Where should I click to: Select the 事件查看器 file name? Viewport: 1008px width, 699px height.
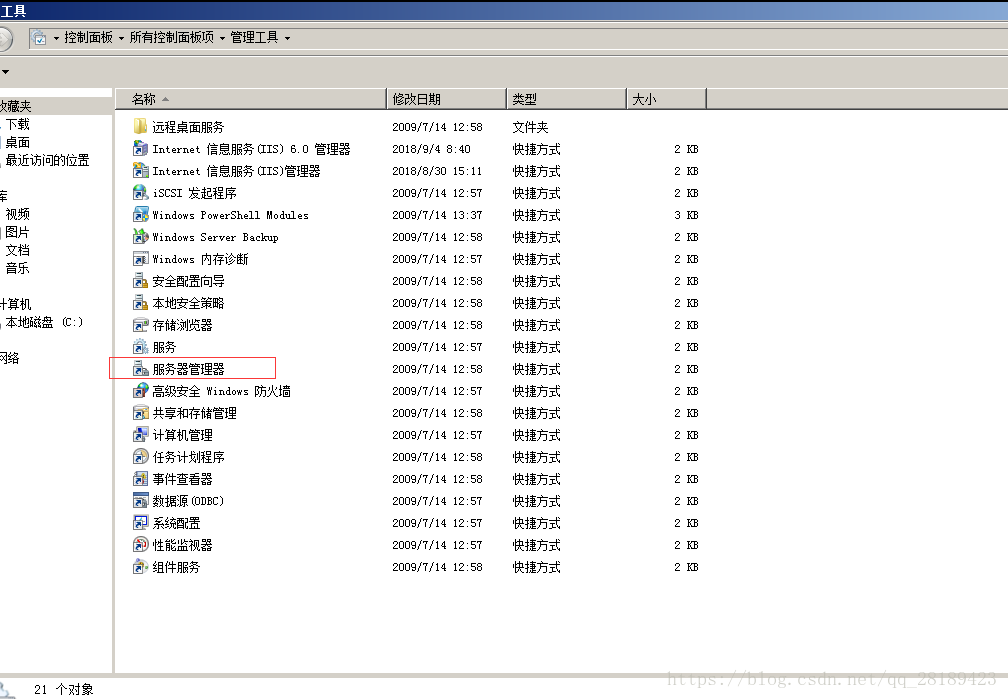[183, 479]
